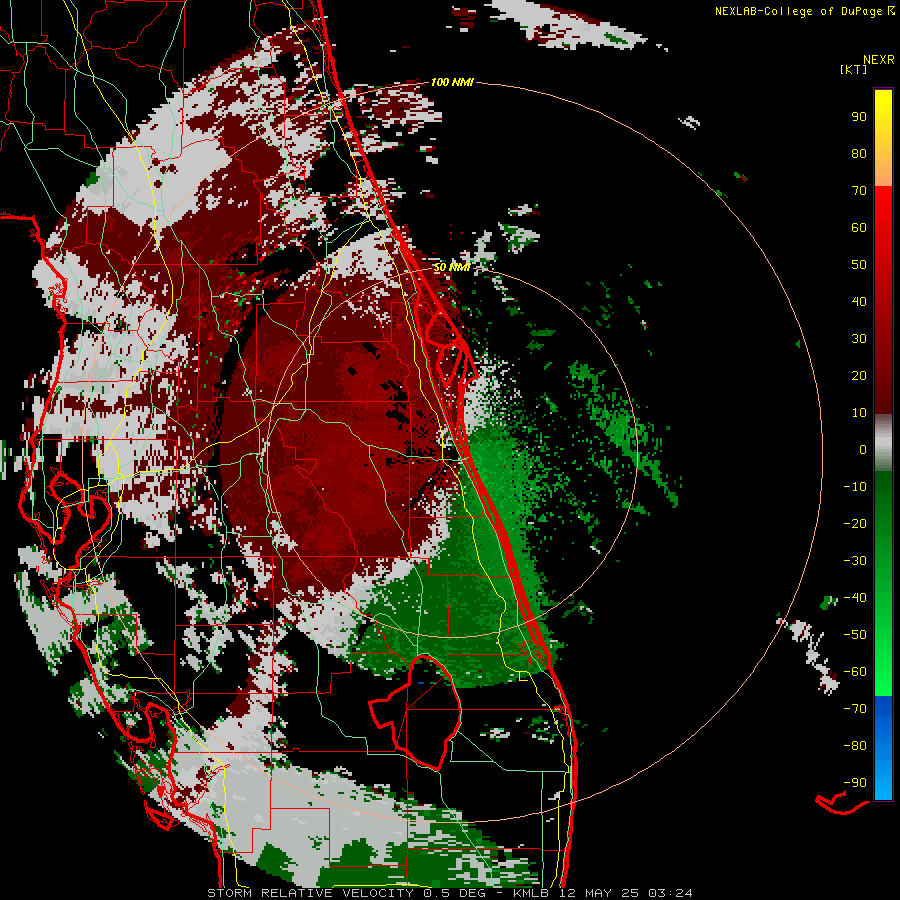900x900 pixels.
Task: Click the 0.5 DEG elevation text
Action: [454, 893]
